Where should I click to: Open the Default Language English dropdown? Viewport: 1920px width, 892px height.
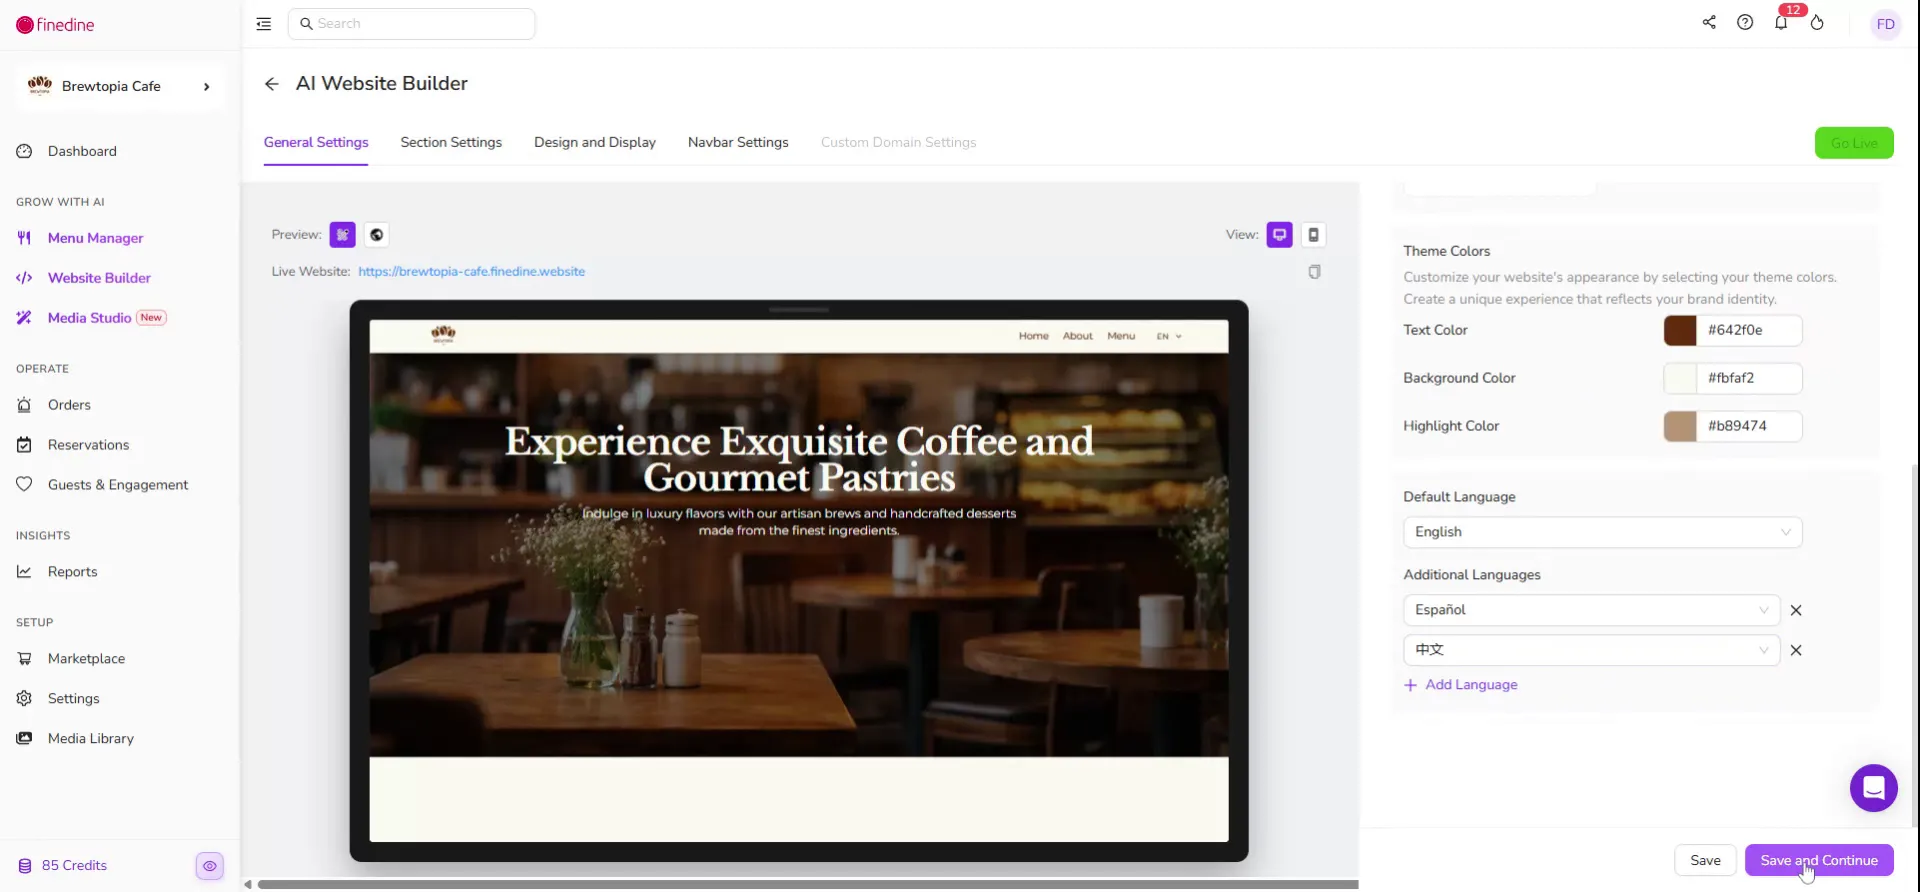click(x=1602, y=532)
